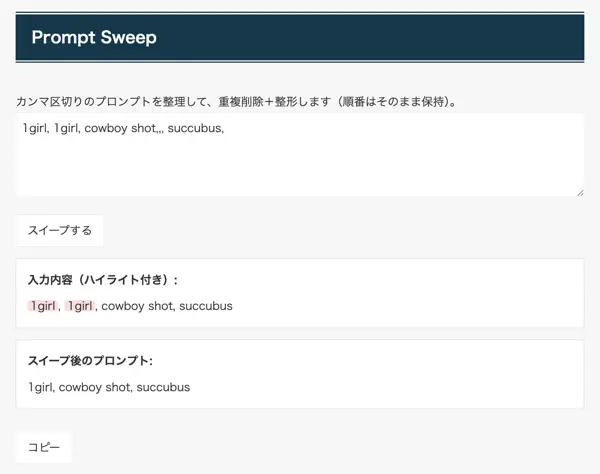
Task: Select the first highlighted 1girl tag
Action: [42, 306]
